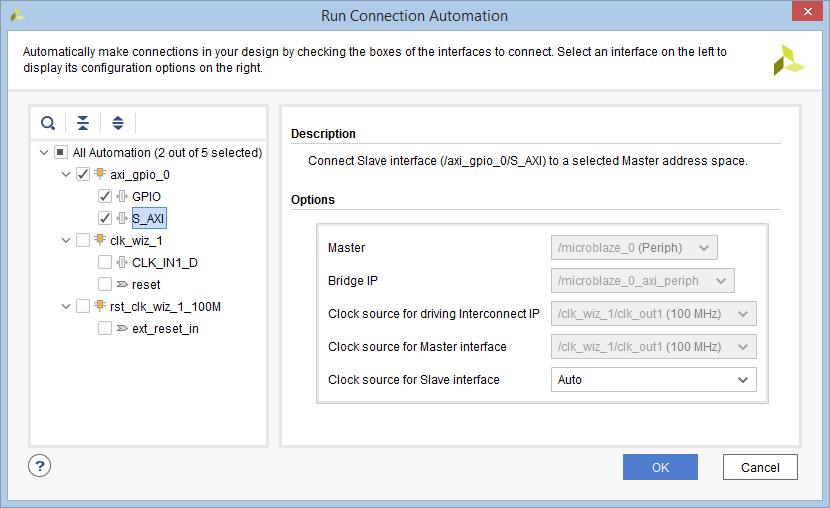The height and width of the screenshot is (508, 830).
Task: Collapse the rst_clk_wiz_1_100M tree node
Action: point(66,306)
